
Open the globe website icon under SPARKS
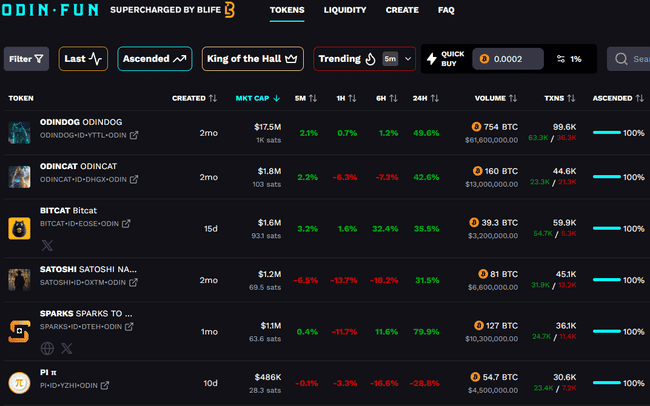pyautogui.click(x=47, y=348)
